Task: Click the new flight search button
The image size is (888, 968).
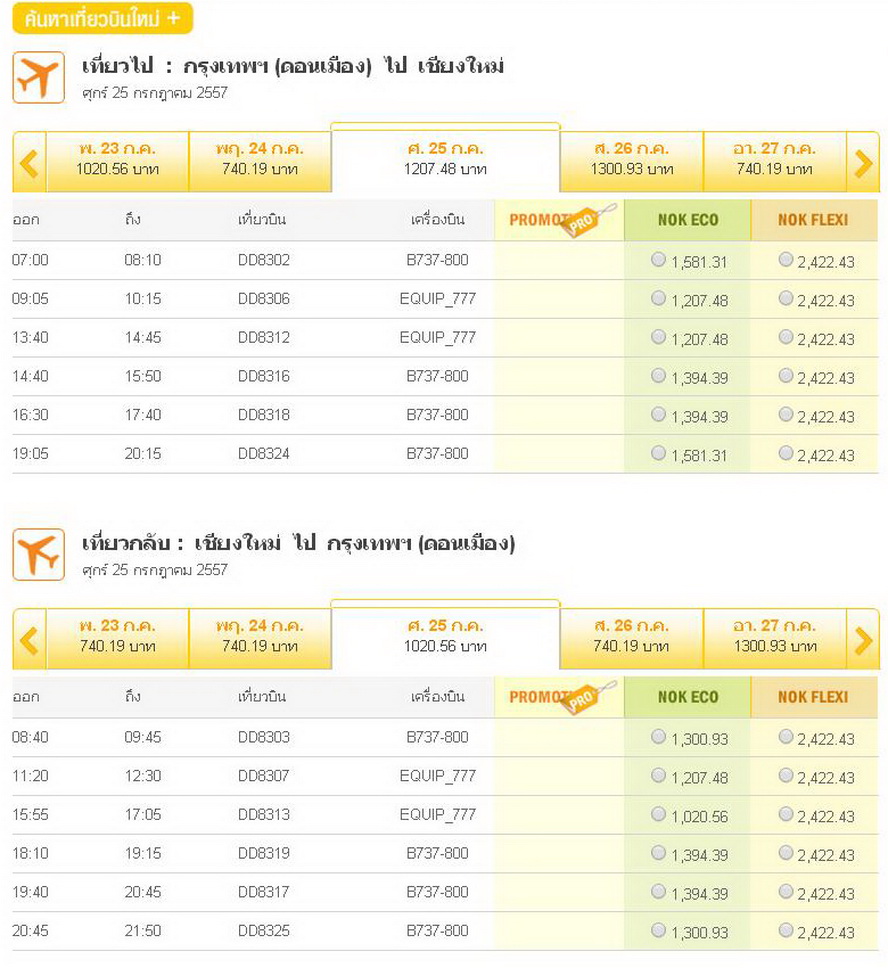Action: point(103,19)
